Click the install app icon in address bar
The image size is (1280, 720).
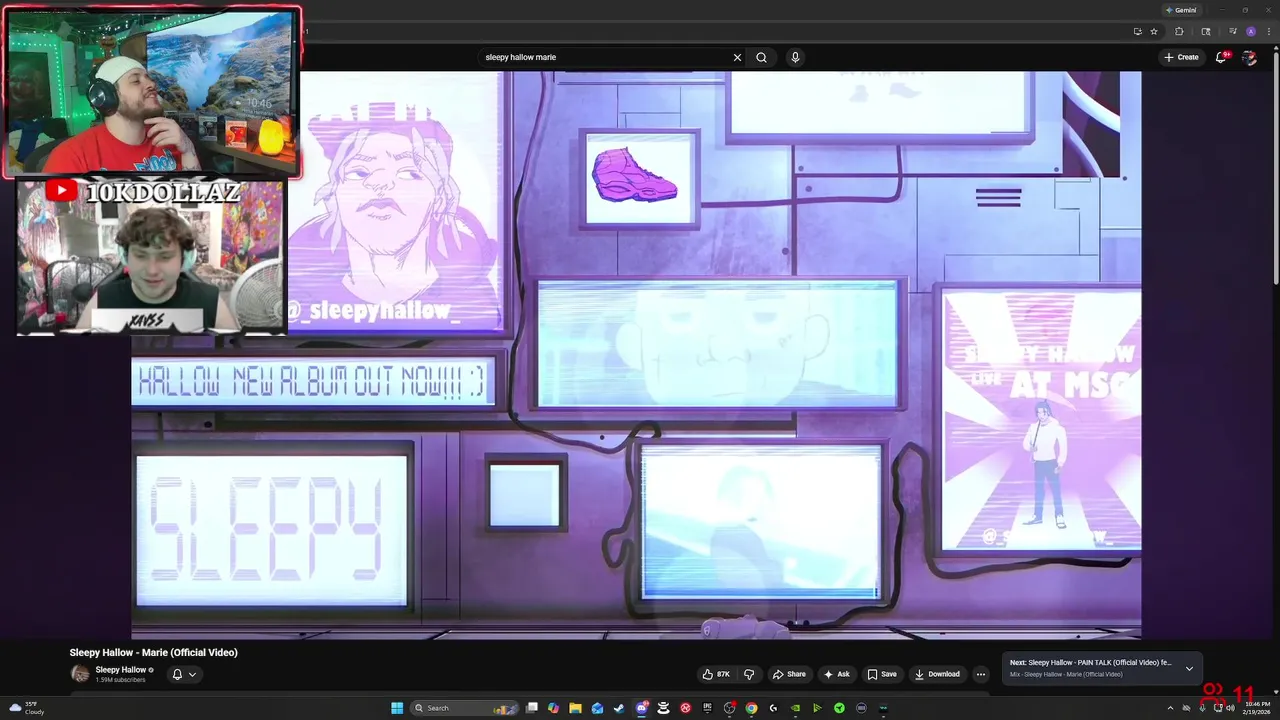tap(1138, 31)
